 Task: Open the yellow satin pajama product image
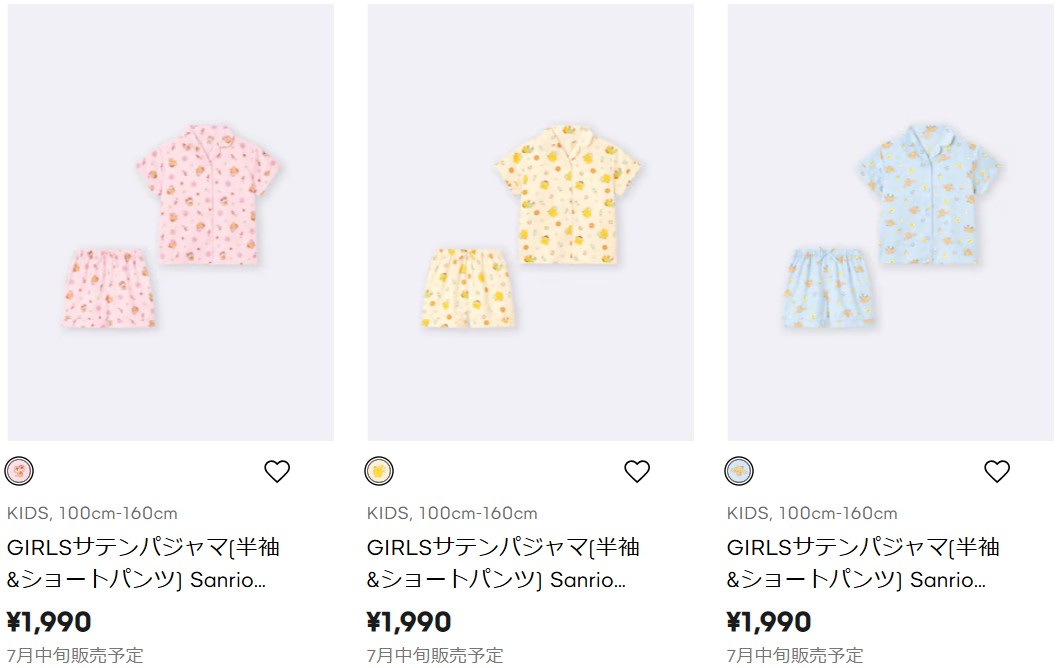pyautogui.click(x=530, y=223)
